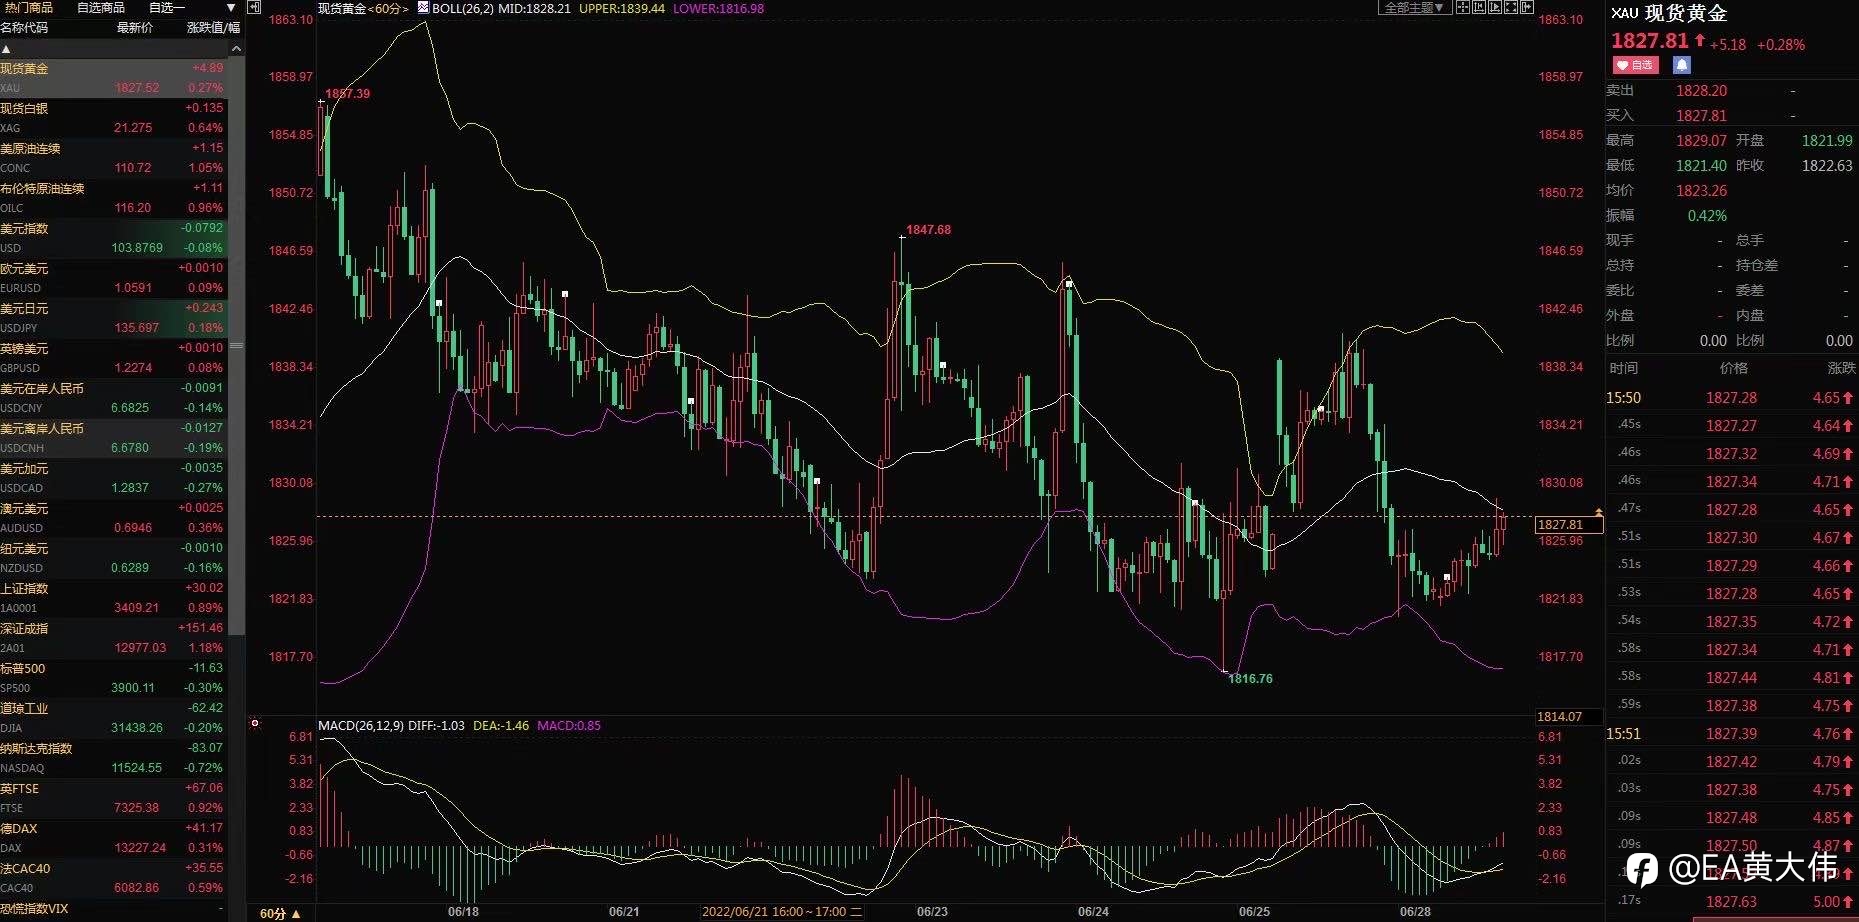Screen dimensions: 1859x922
Task: Click the 卖出 price 1828.20
Action: [x=1701, y=91]
